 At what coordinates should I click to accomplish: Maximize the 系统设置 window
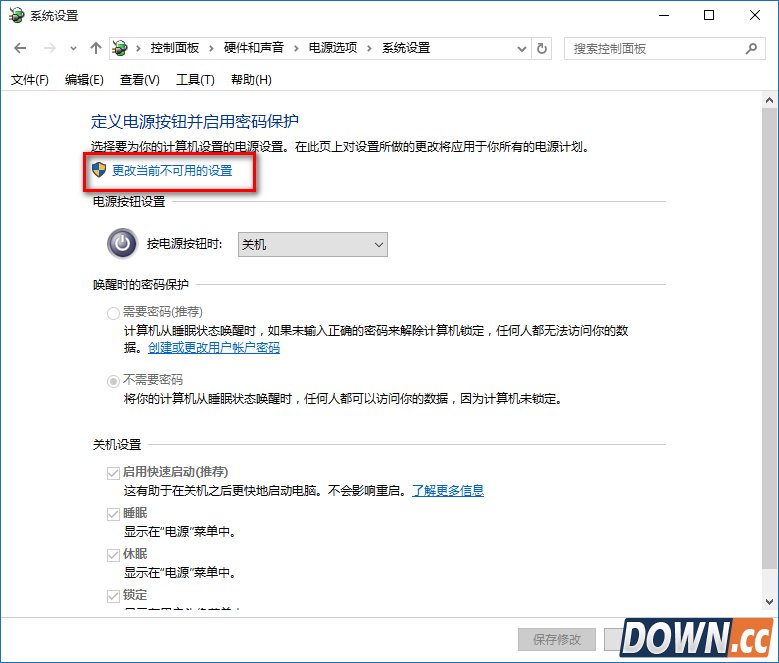pos(709,15)
